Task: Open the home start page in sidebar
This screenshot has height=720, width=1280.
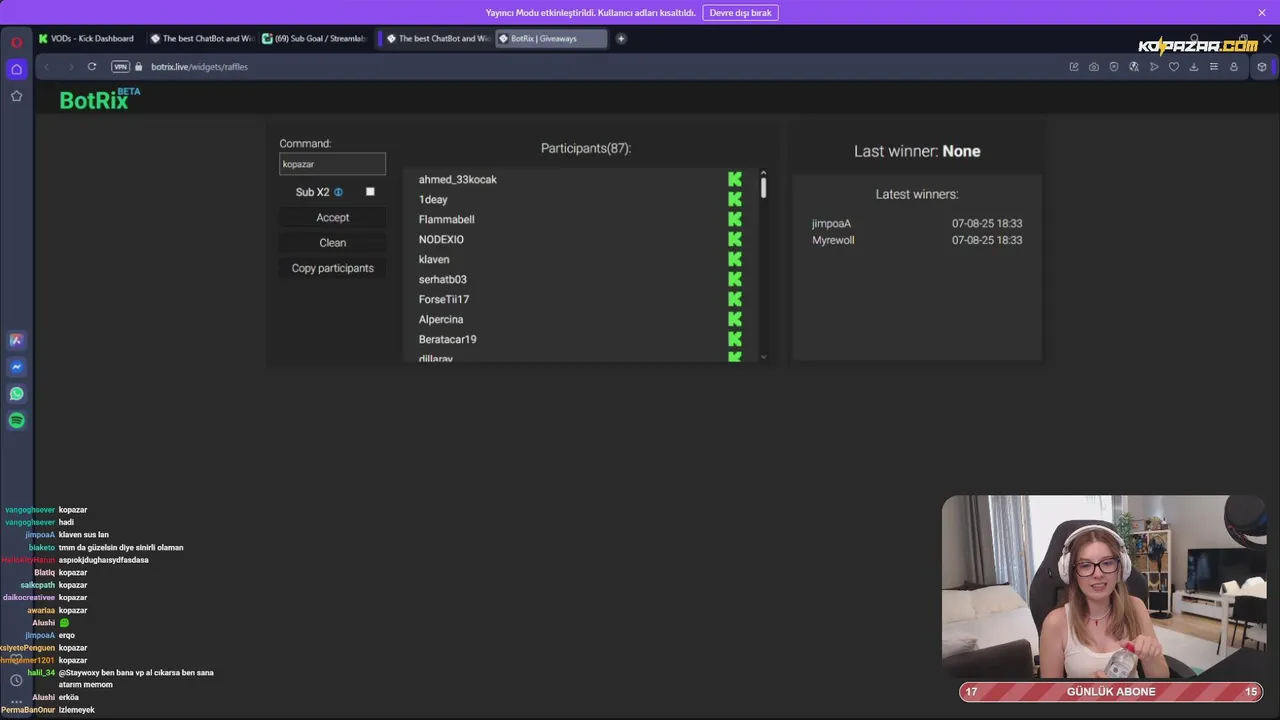Action: point(16,69)
